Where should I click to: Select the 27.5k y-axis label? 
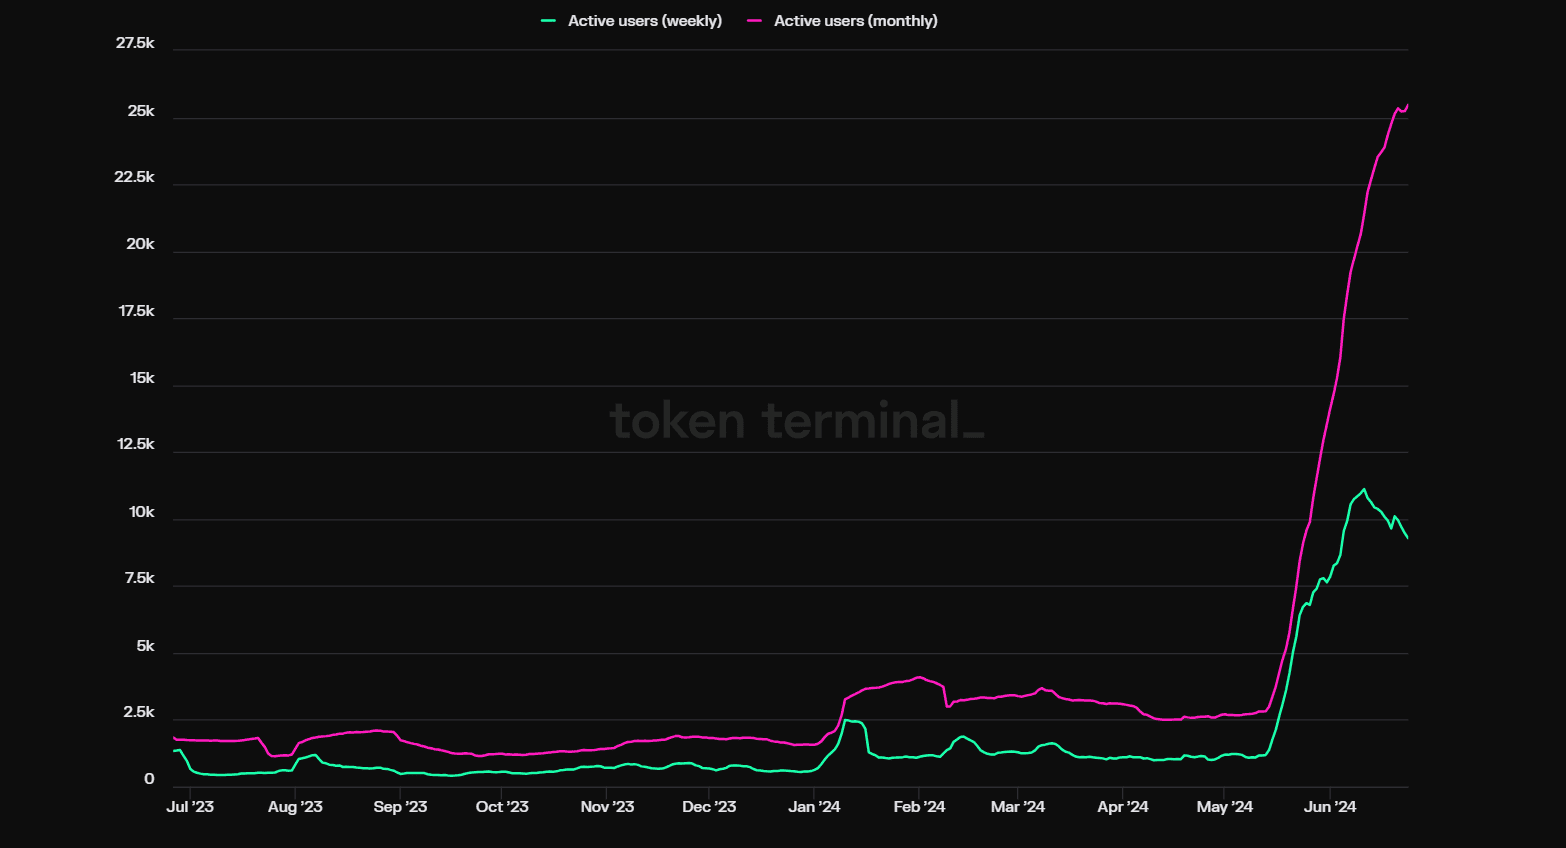135,44
